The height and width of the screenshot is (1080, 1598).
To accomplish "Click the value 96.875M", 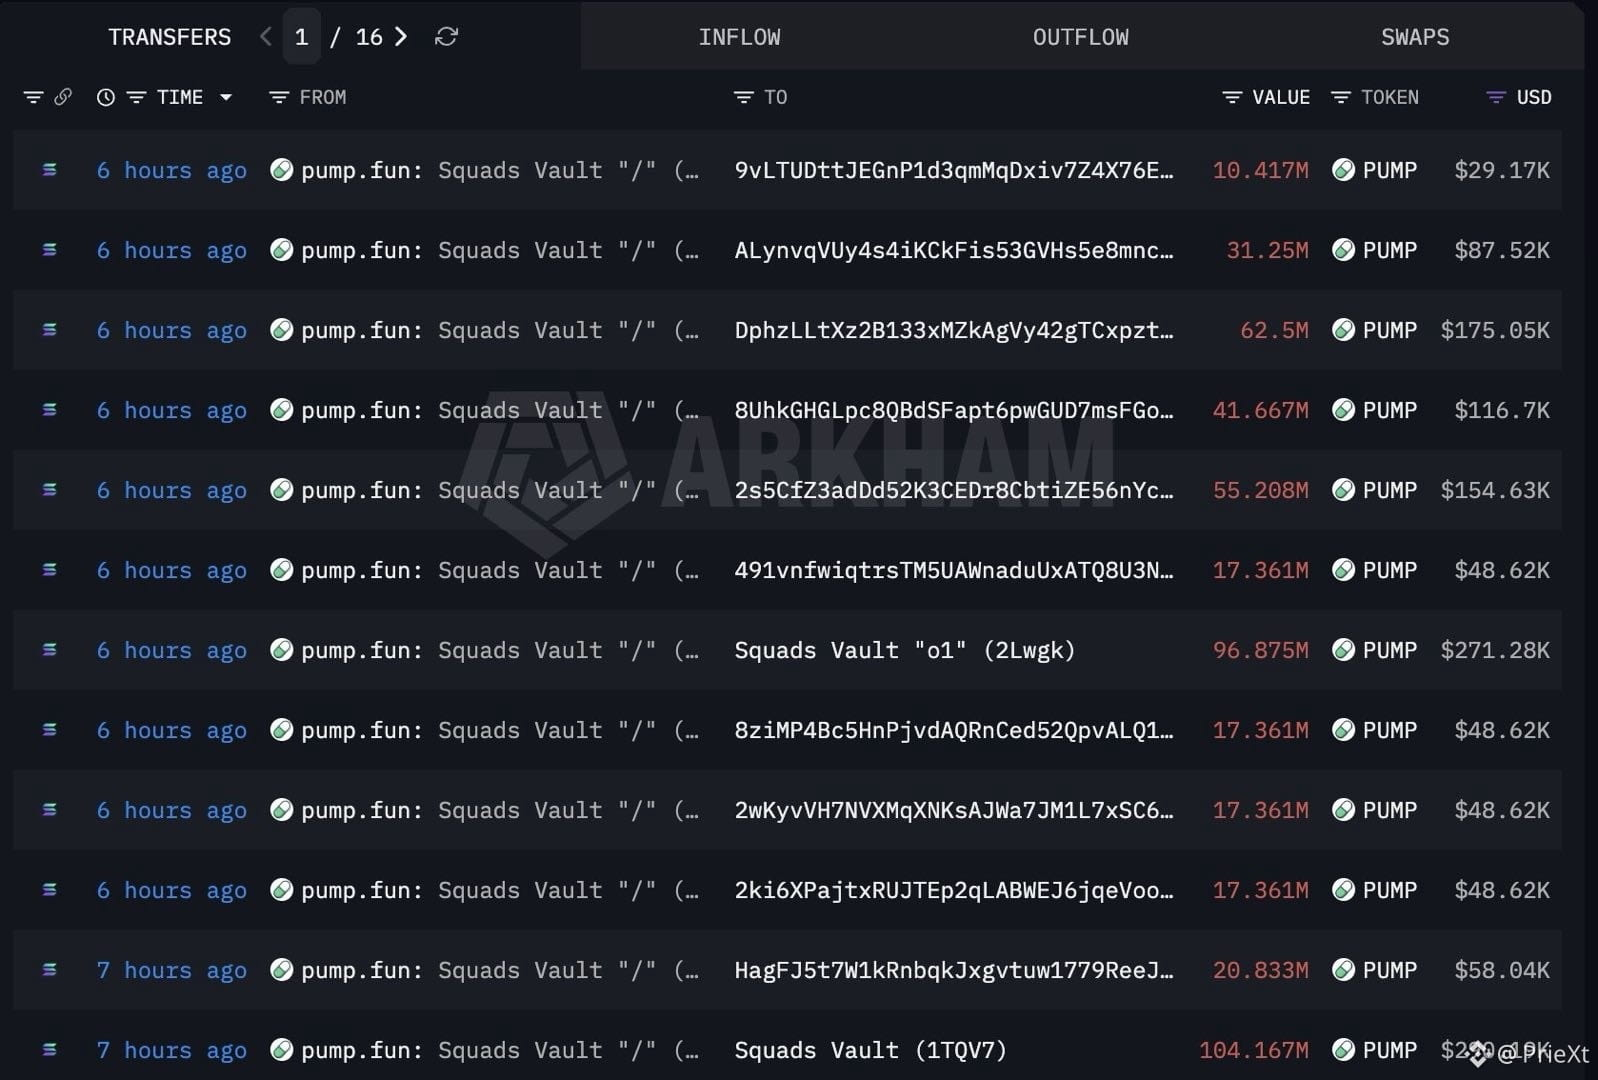I will [1260, 650].
